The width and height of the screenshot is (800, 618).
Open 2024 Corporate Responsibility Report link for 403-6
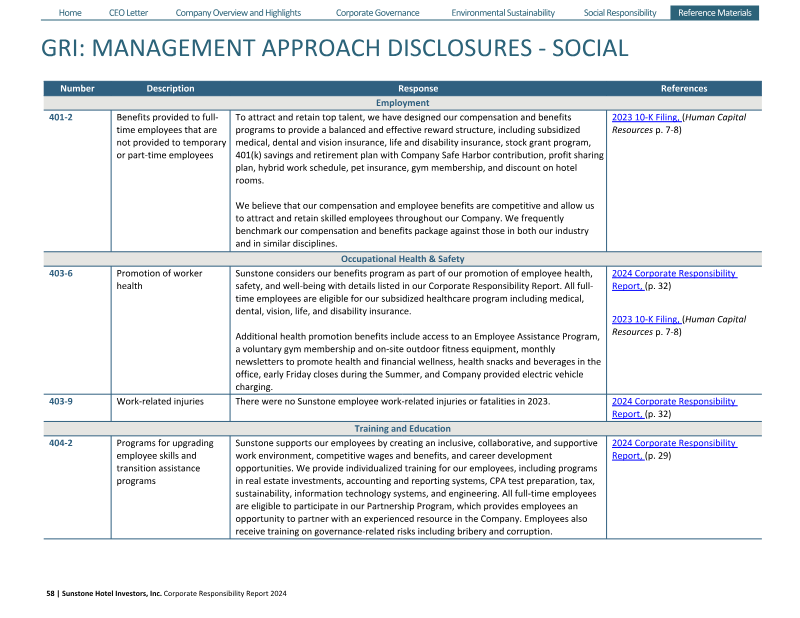click(x=673, y=273)
